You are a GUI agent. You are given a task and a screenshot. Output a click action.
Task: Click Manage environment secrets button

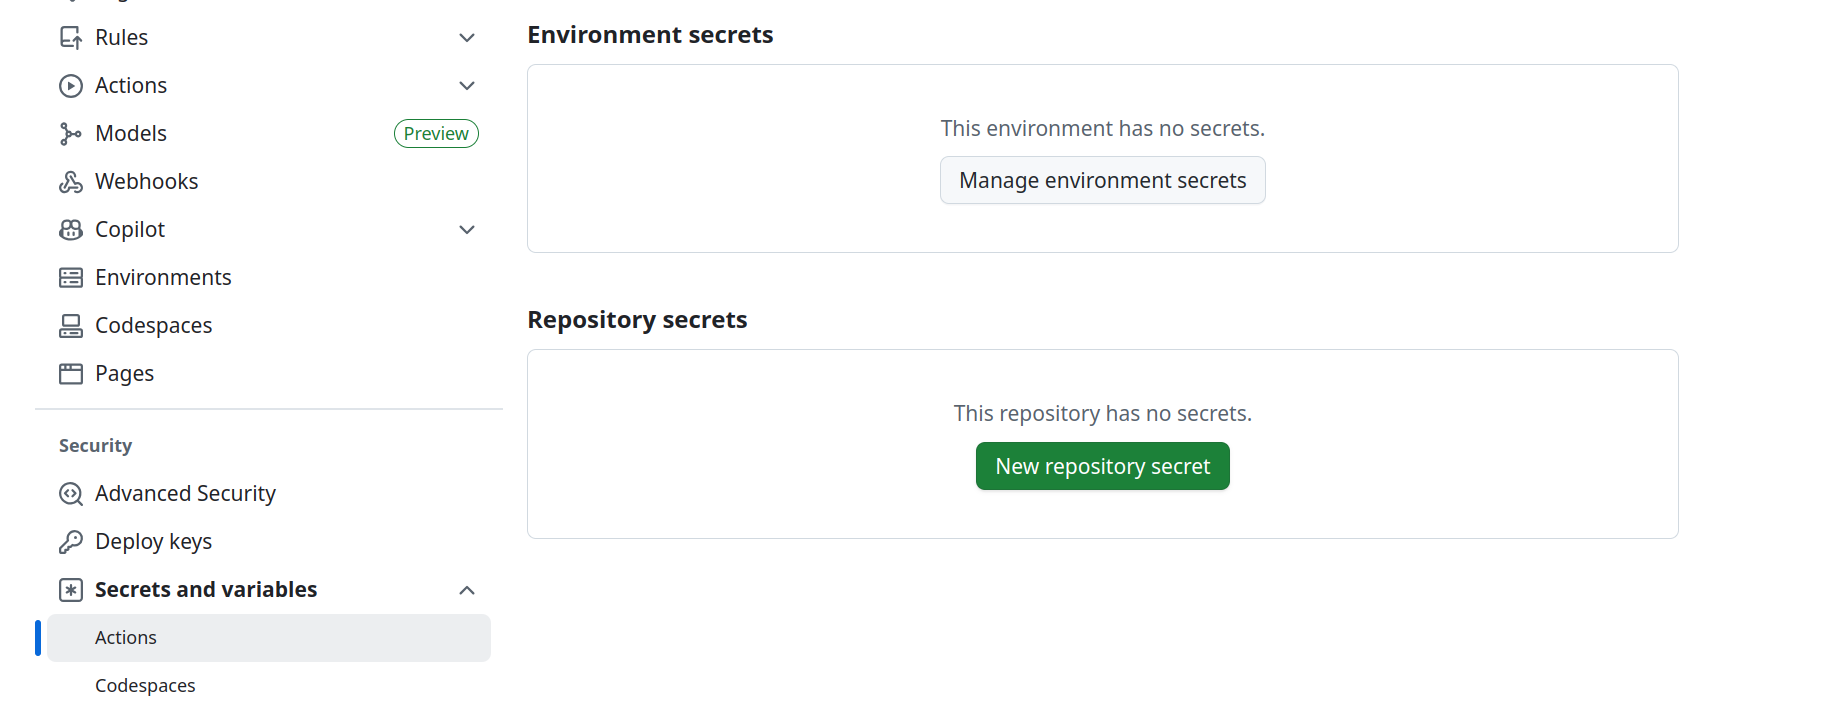point(1102,180)
